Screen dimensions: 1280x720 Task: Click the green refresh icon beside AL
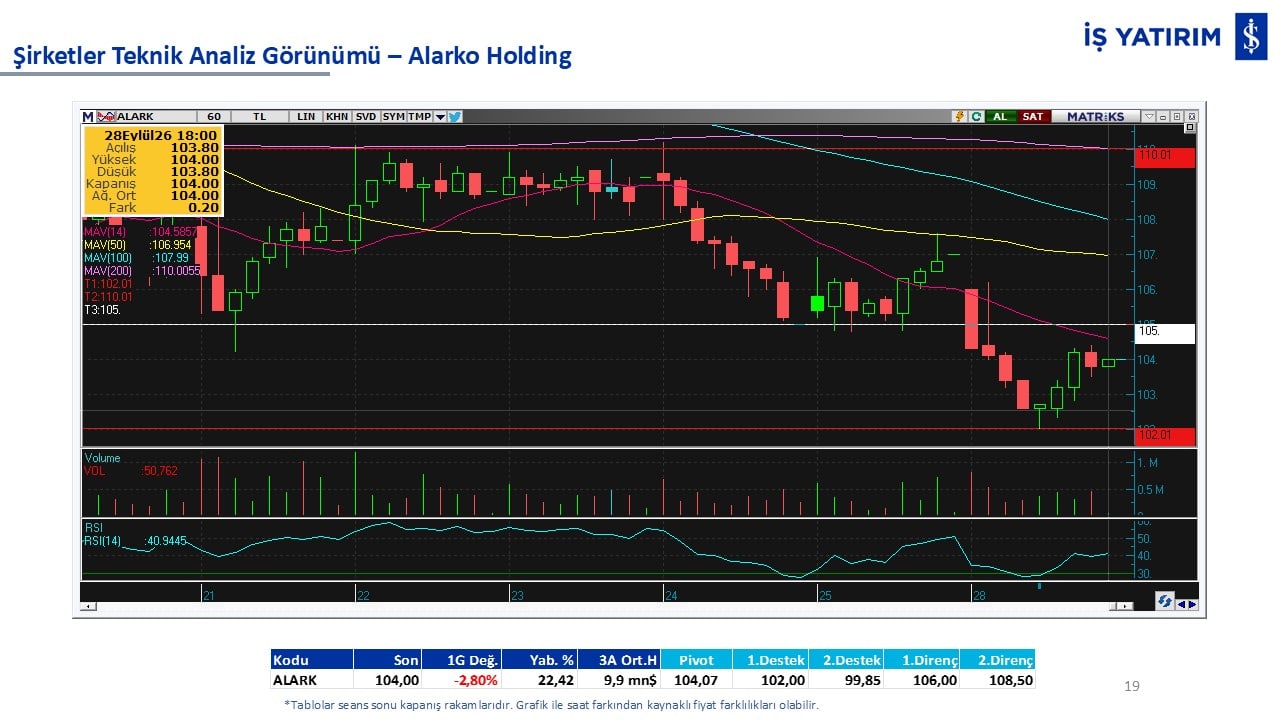click(977, 116)
